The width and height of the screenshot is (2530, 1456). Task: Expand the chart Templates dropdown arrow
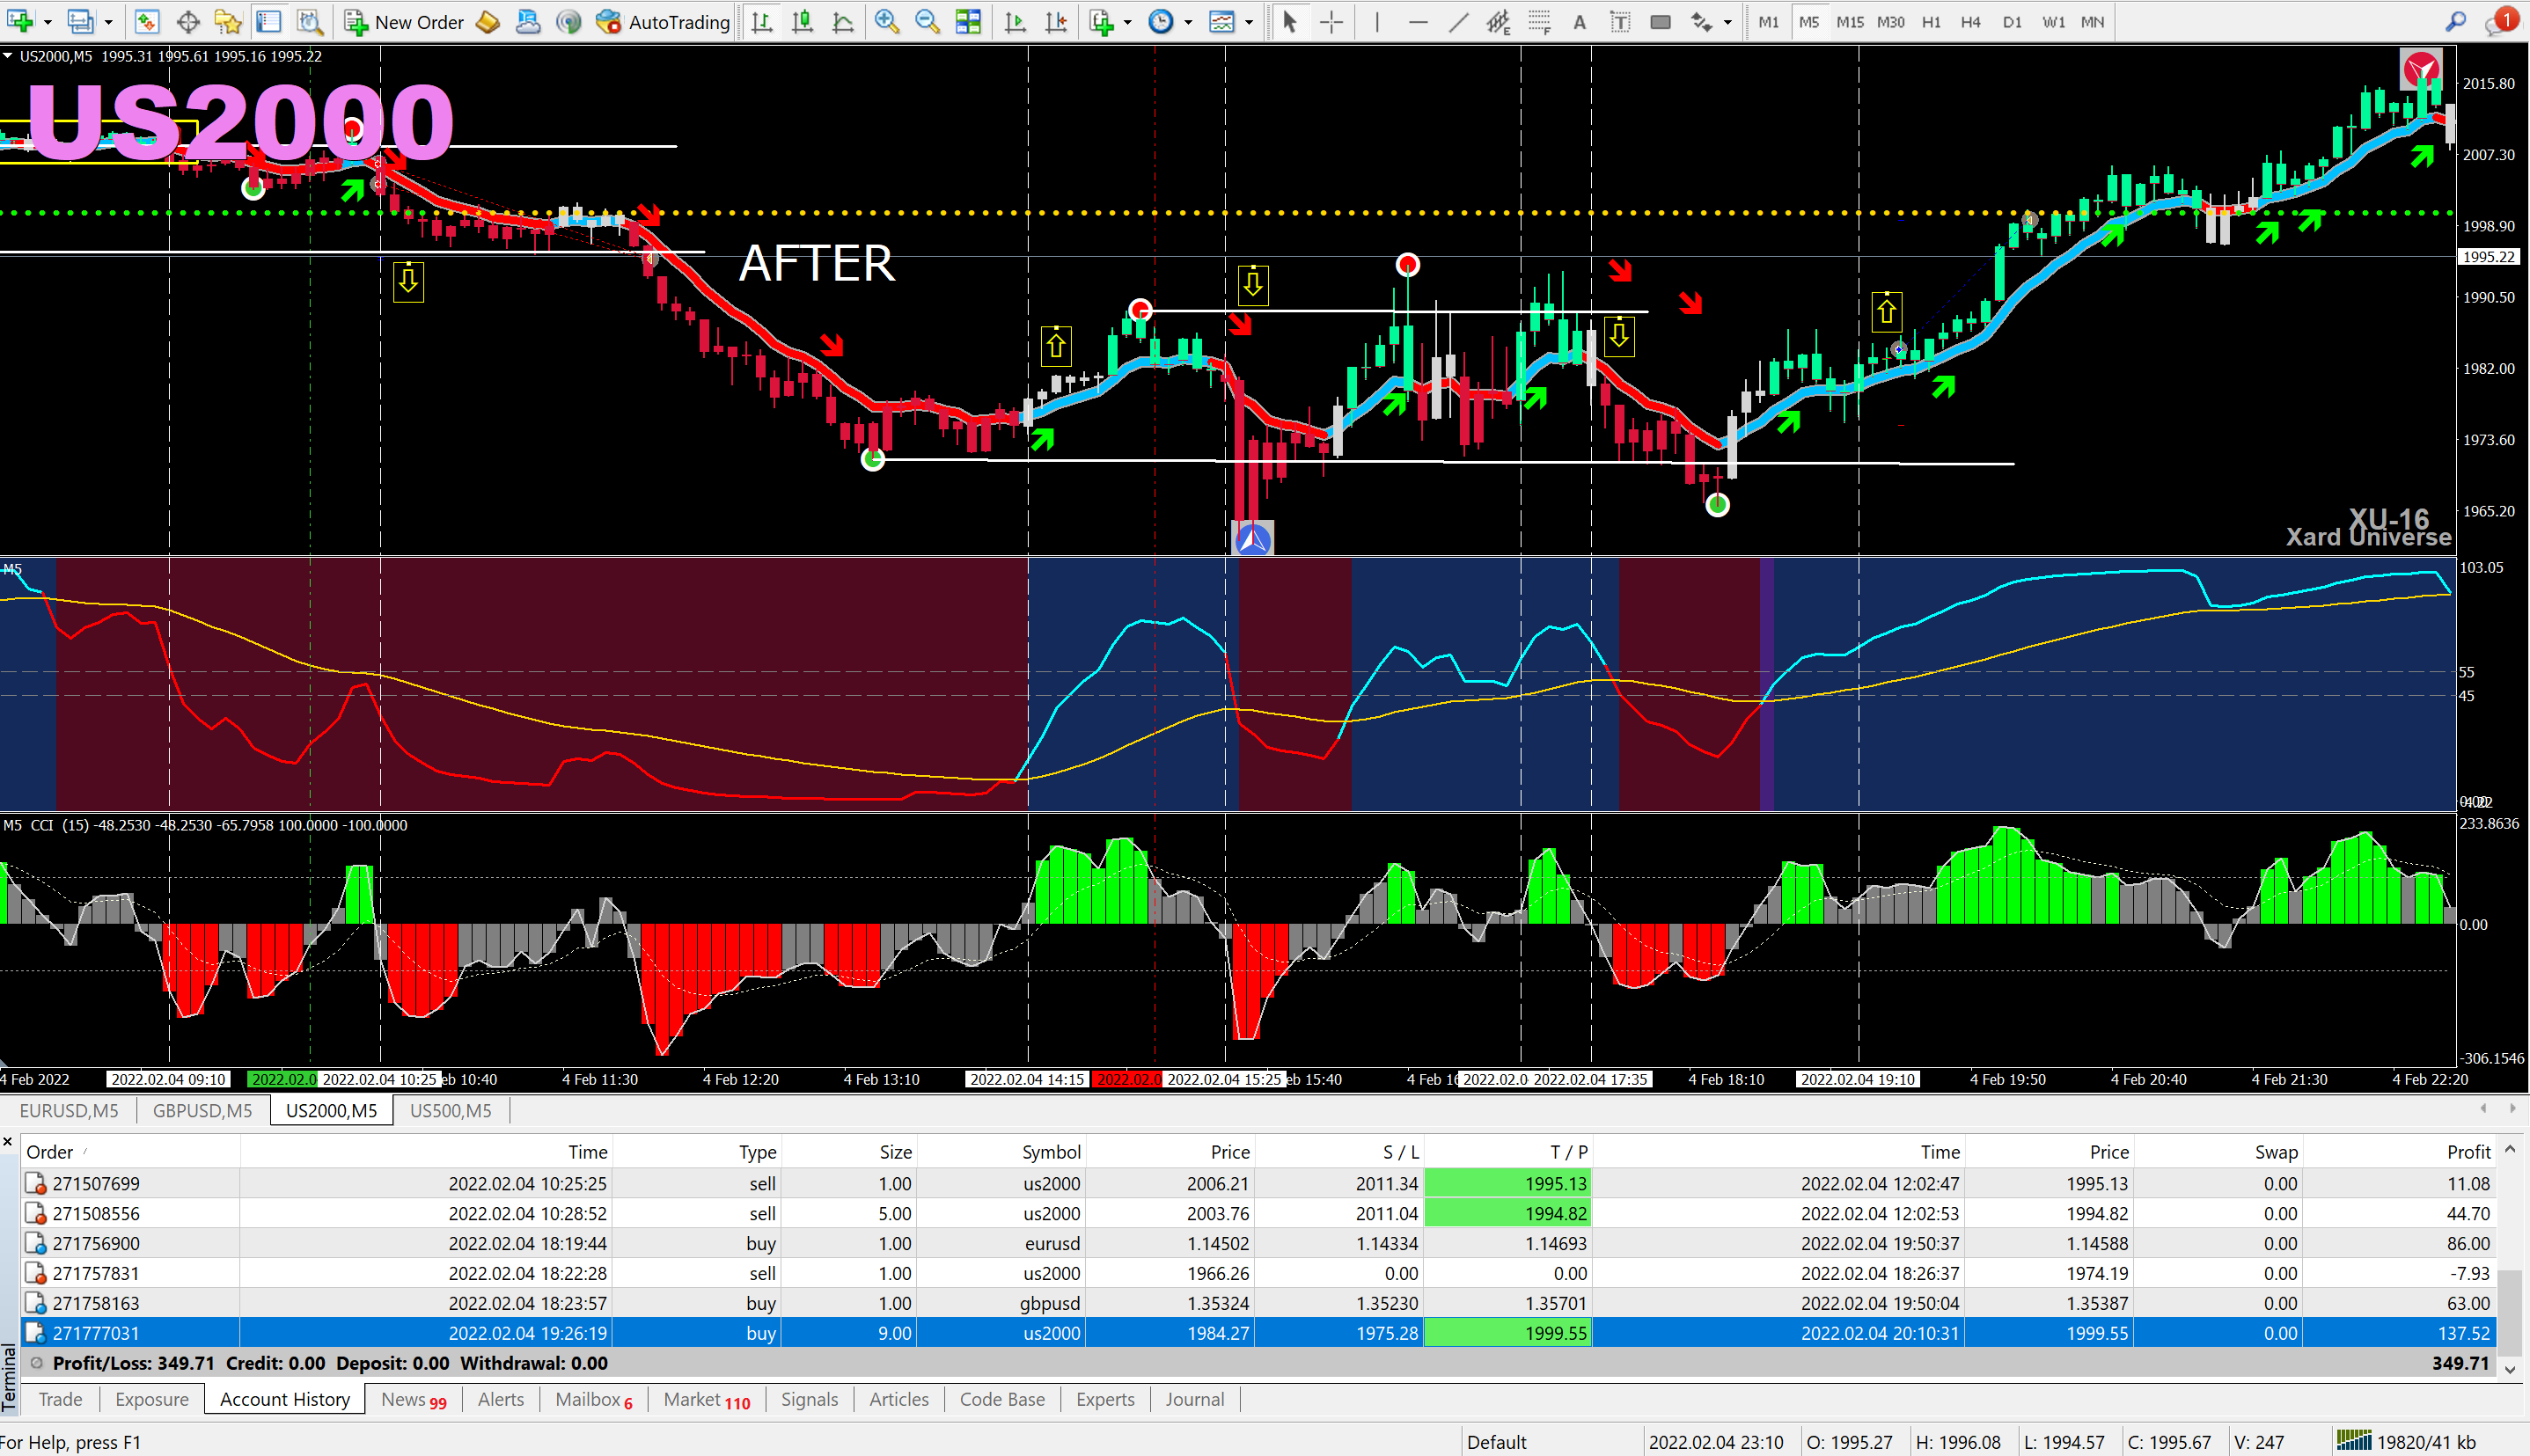[x=1249, y=22]
